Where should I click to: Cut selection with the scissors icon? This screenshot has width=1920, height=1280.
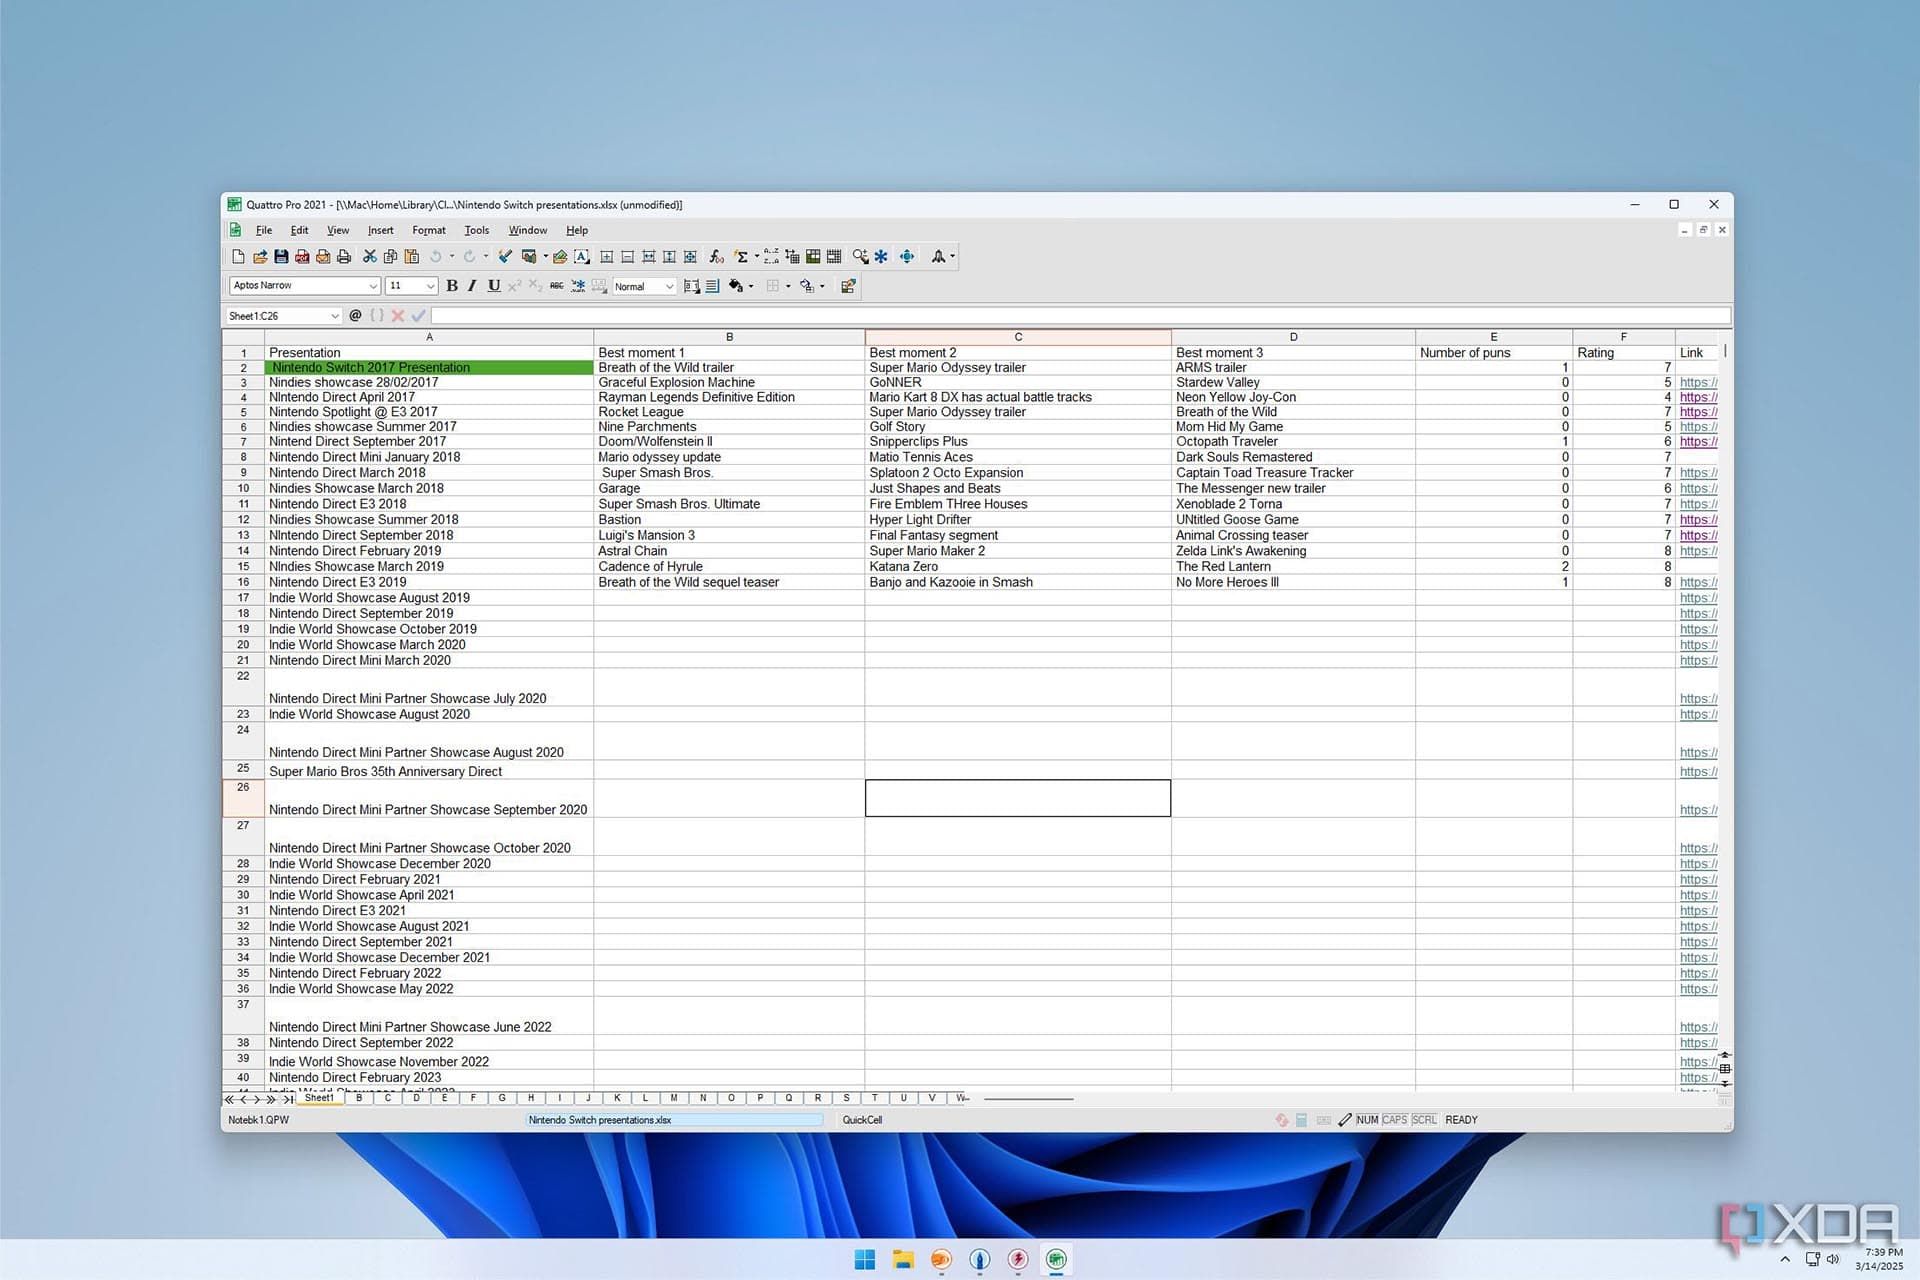pyautogui.click(x=370, y=257)
